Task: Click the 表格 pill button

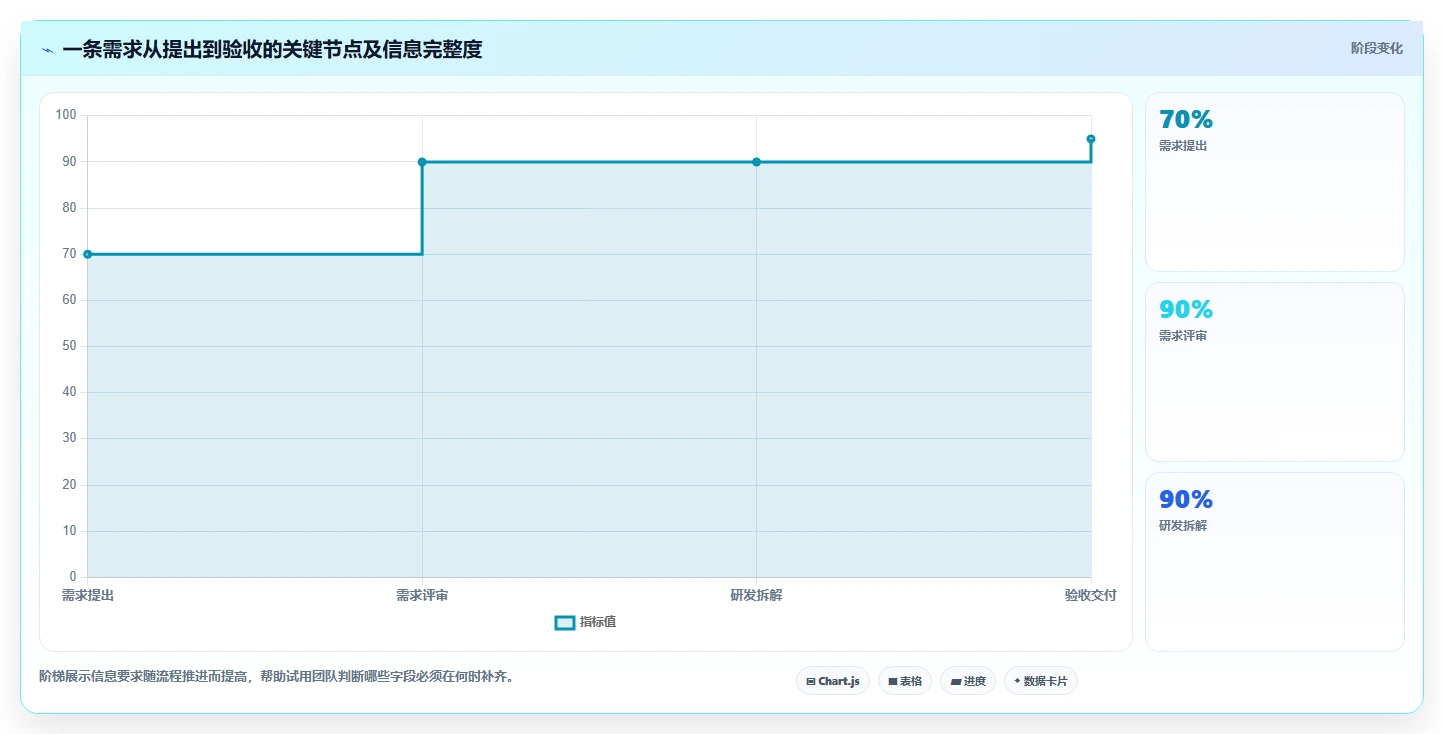Action: pyautogui.click(x=905, y=681)
